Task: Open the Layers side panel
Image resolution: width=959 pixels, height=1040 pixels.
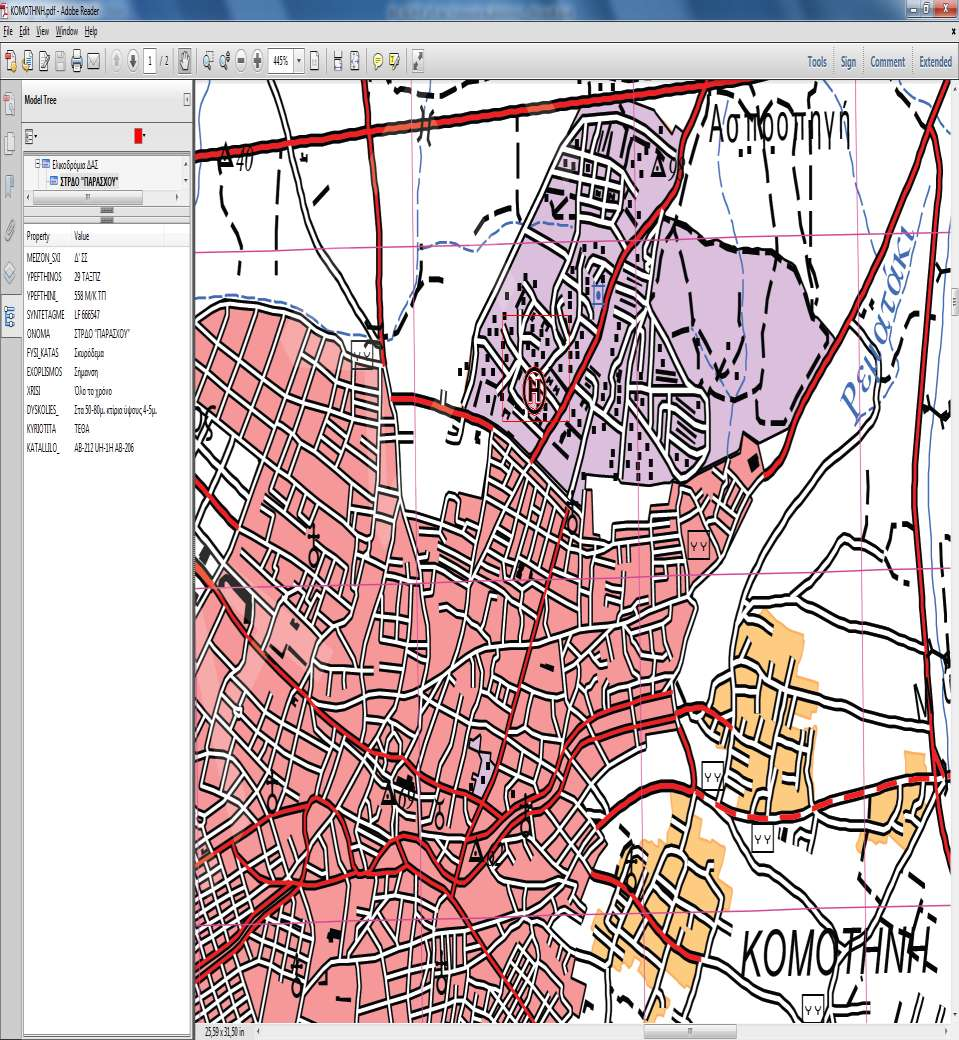Action: click(x=9, y=273)
